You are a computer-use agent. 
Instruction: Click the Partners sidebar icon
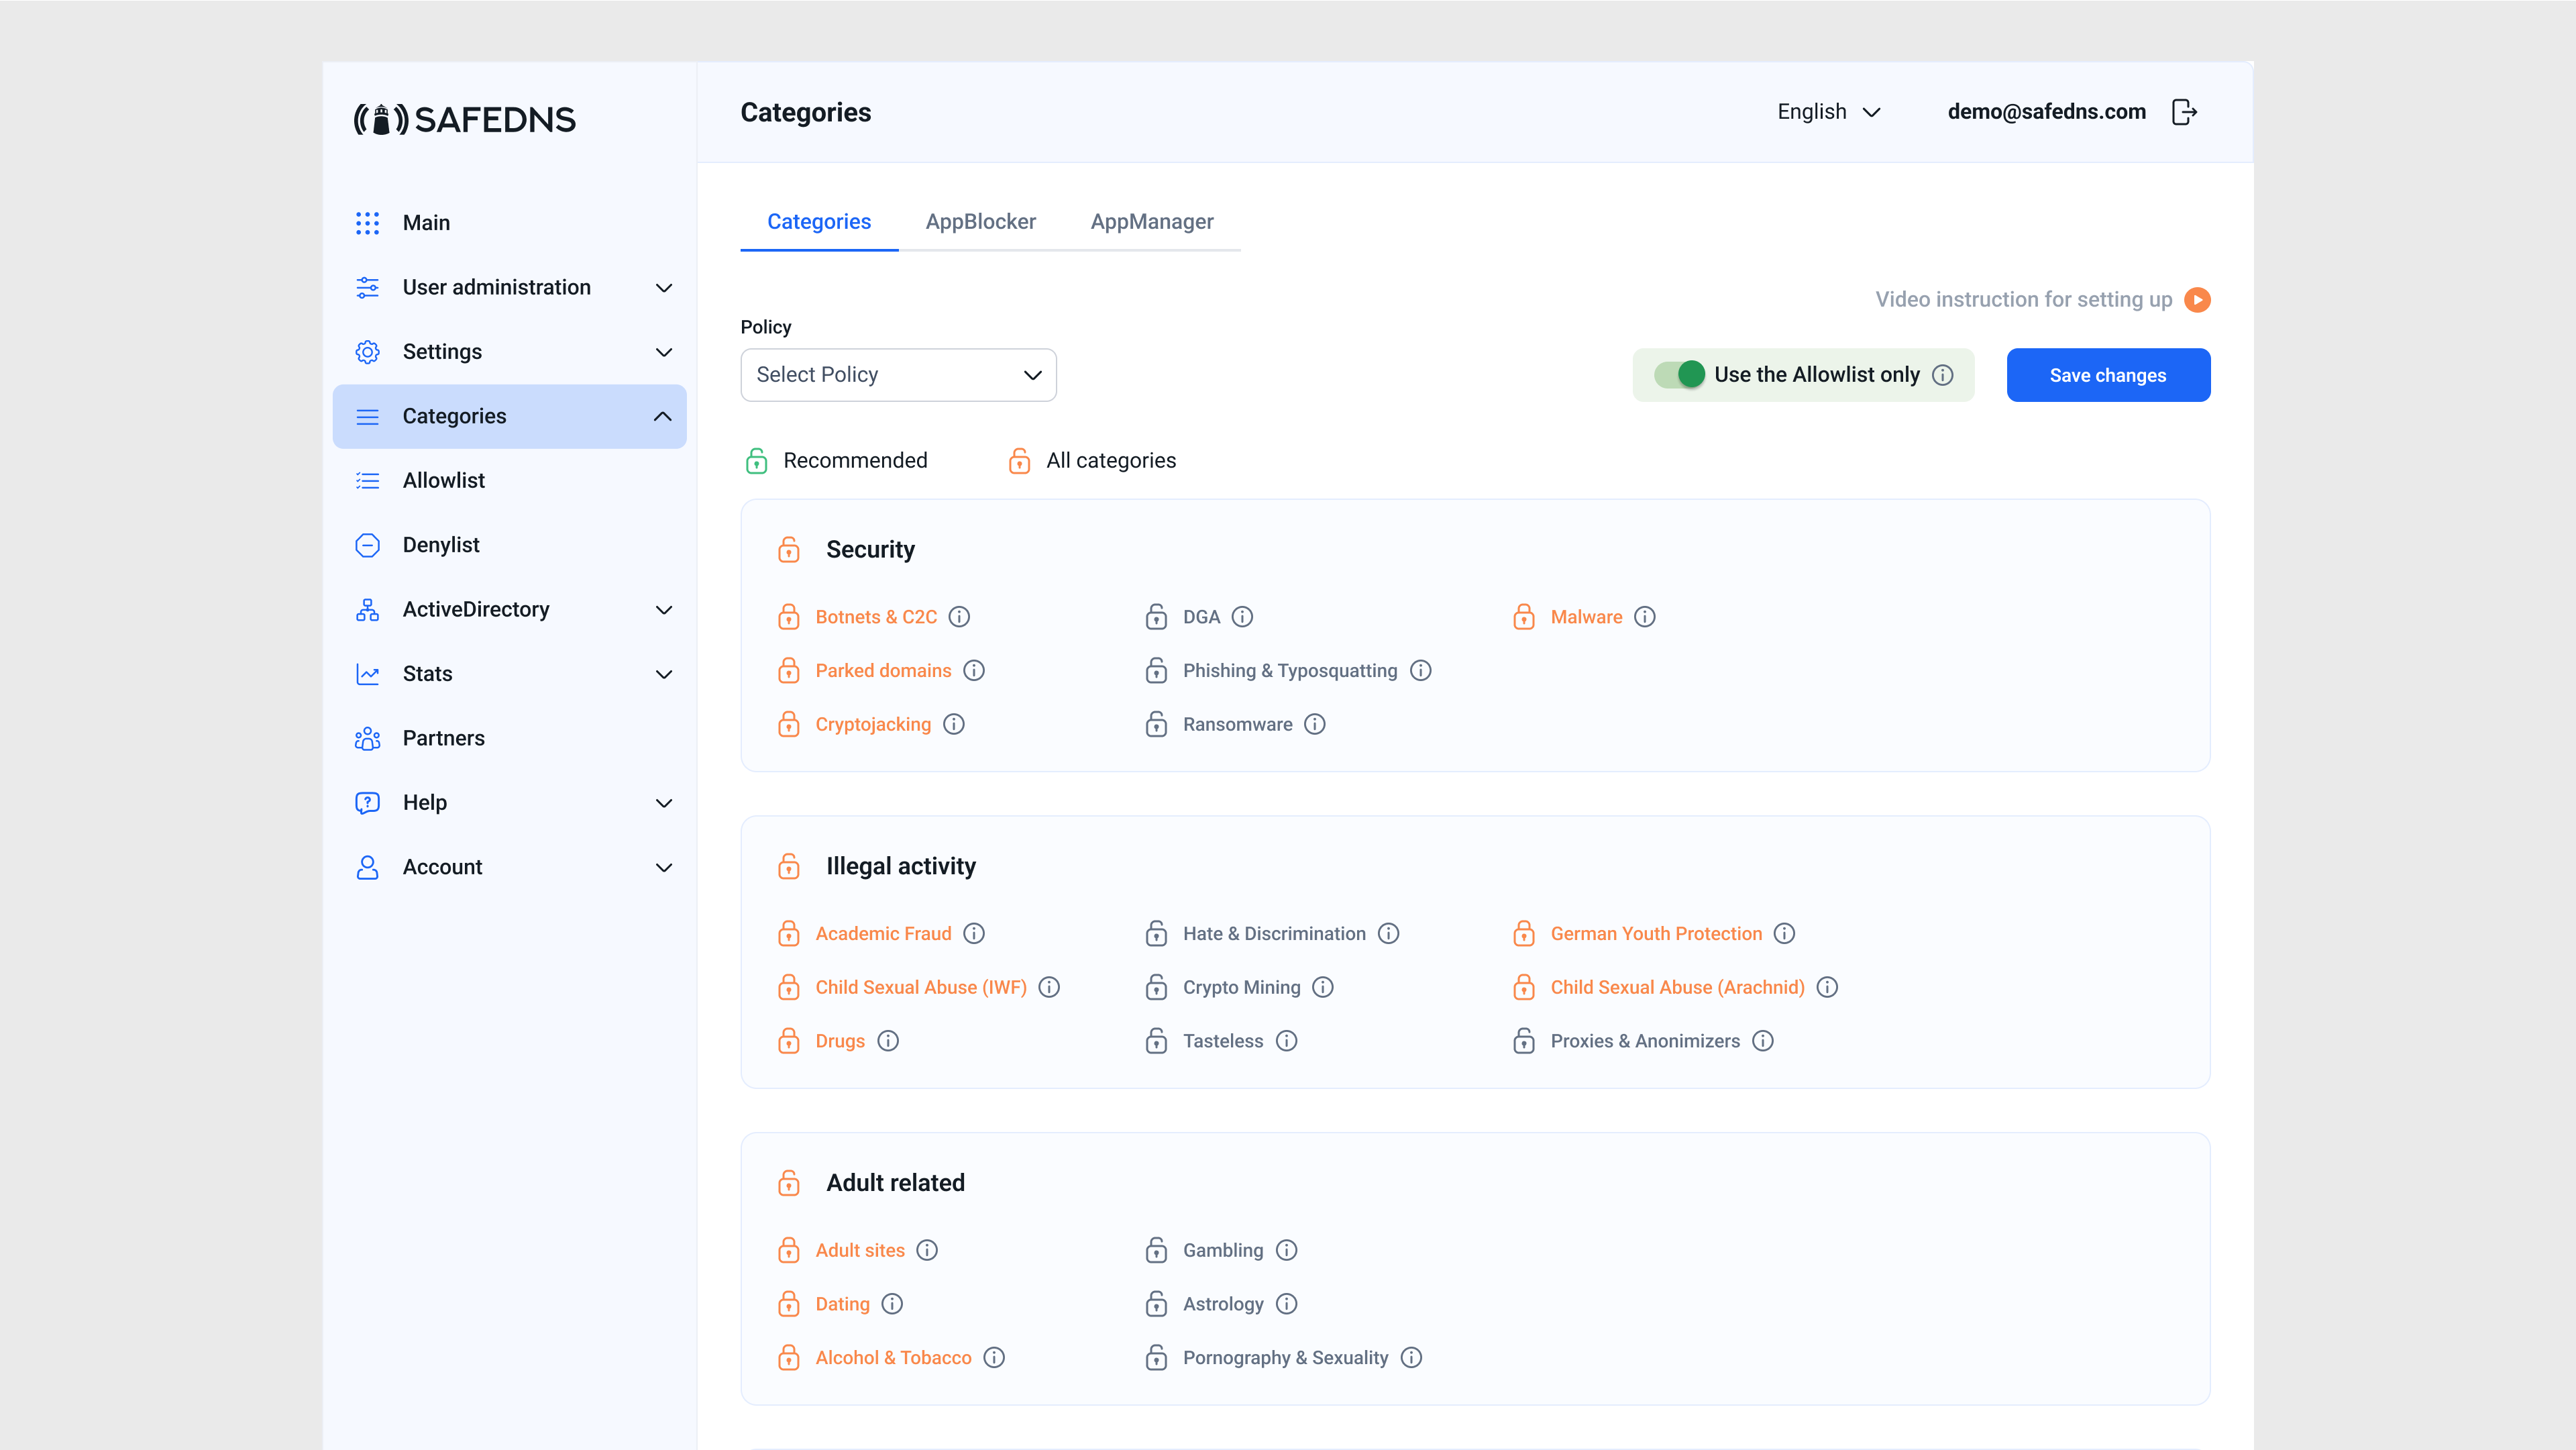367,738
